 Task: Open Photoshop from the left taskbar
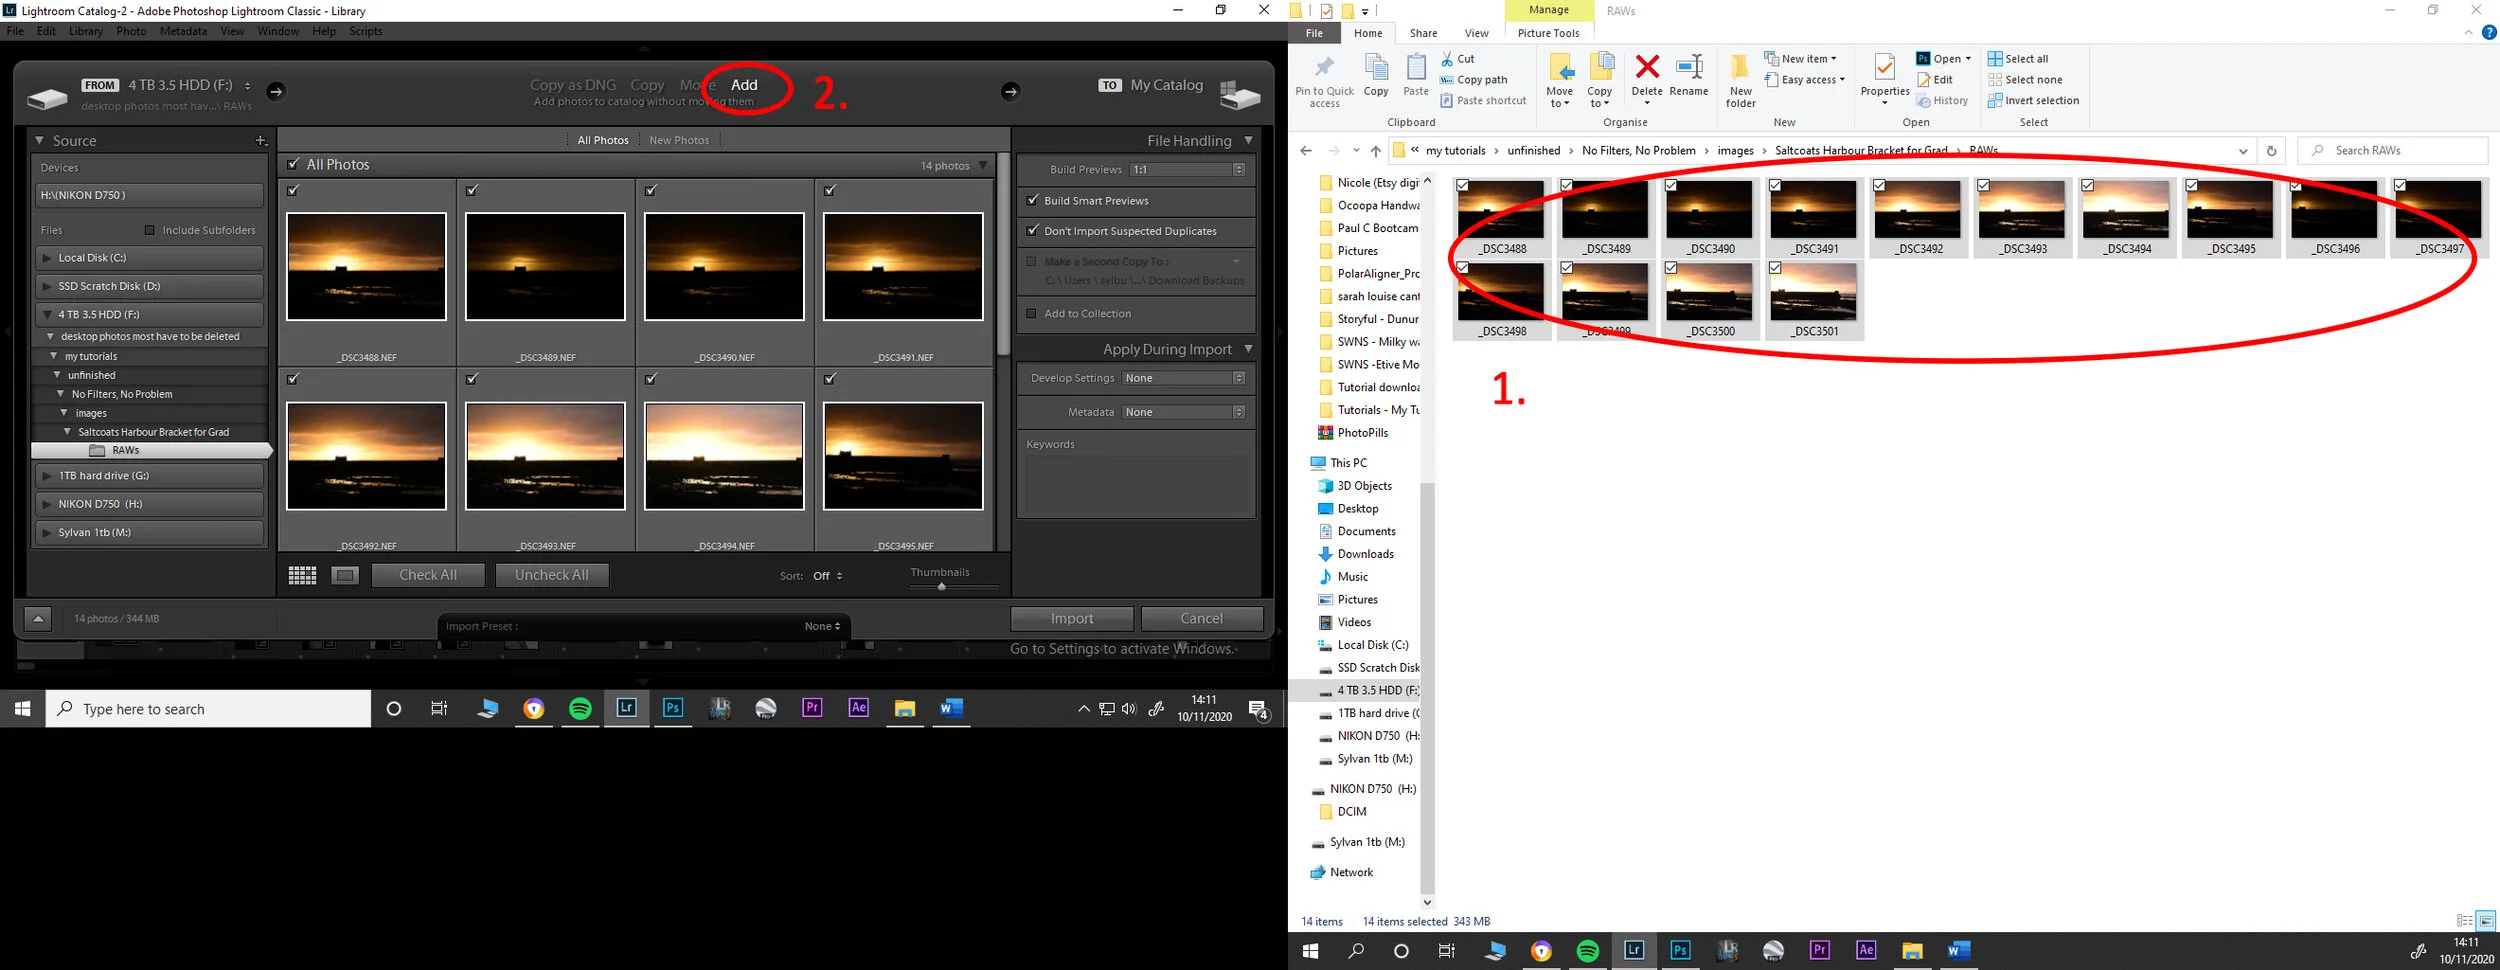[673, 708]
